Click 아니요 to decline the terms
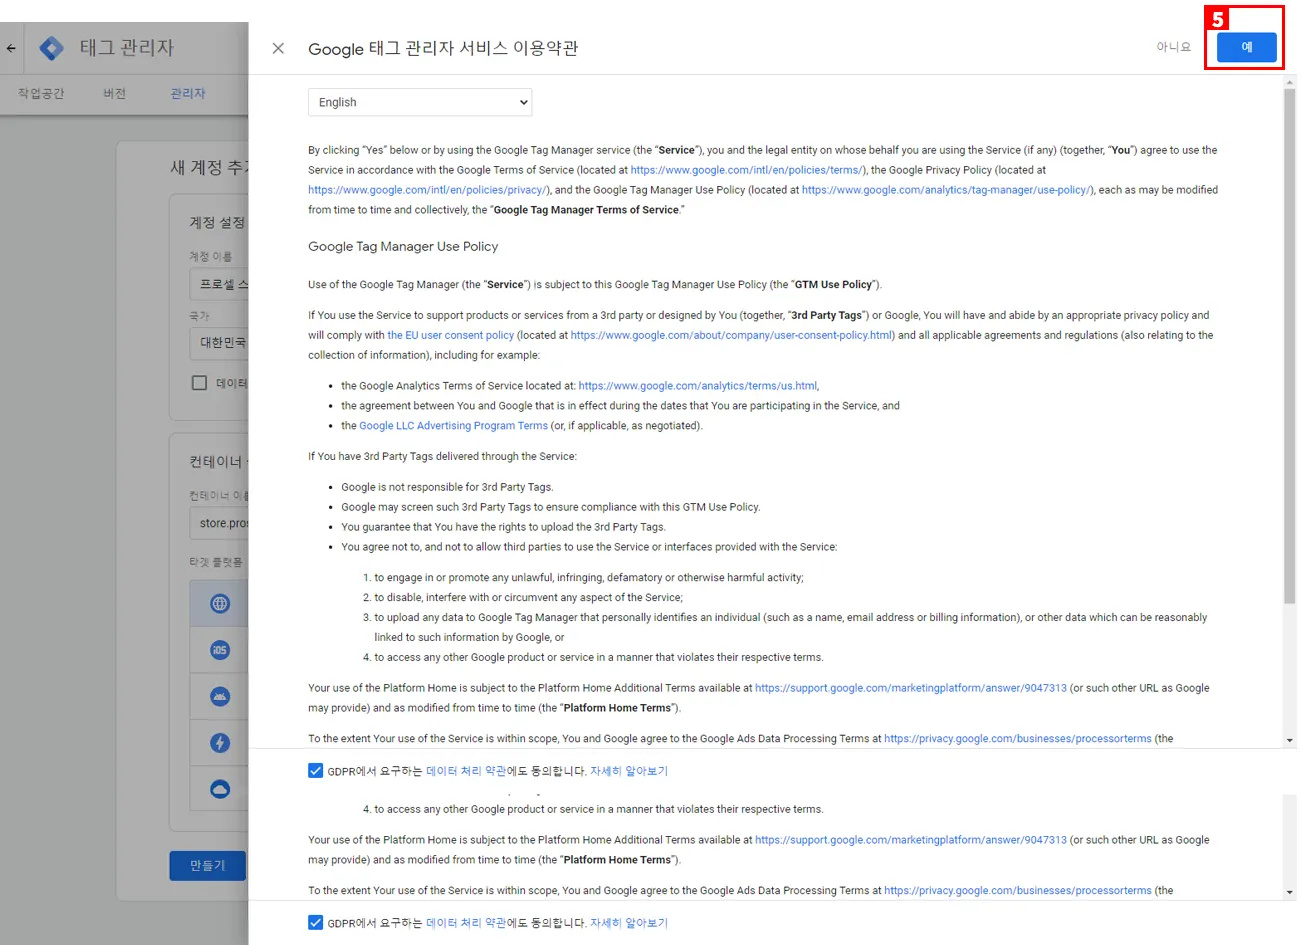Image resolution: width=1301 pixels, height=945 pixels. click(x=1174, y=47)
